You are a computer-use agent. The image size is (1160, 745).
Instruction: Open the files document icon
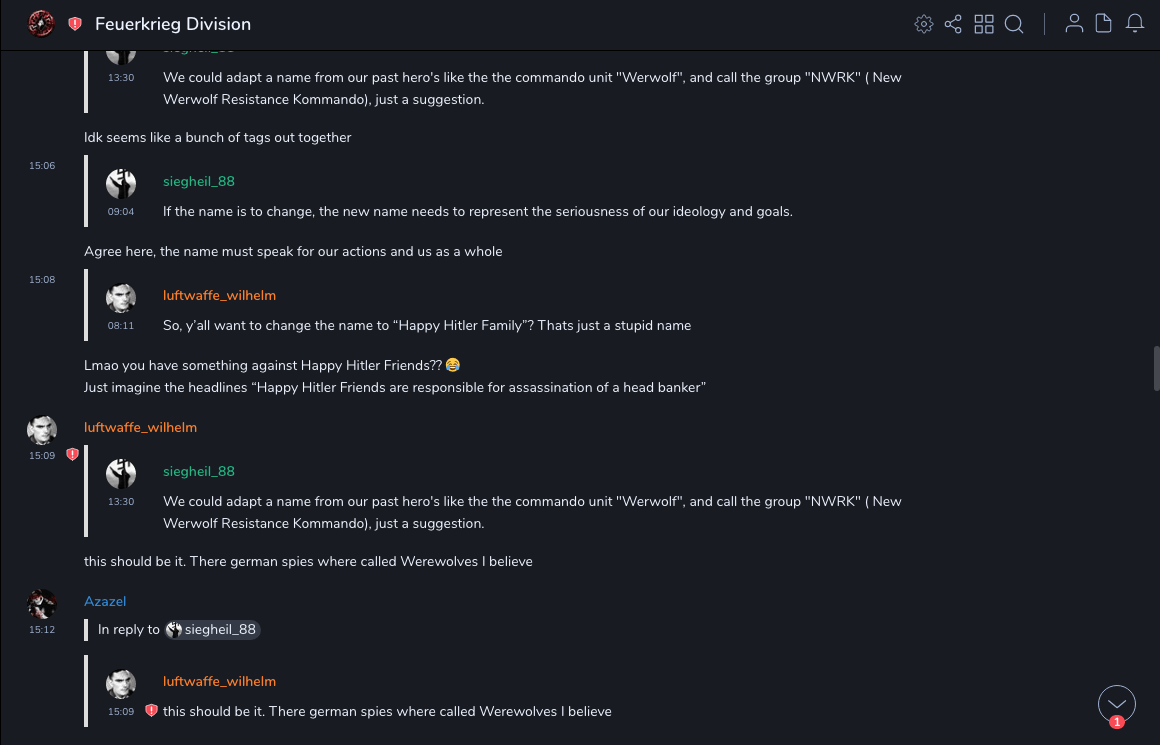click(1104, 24)
